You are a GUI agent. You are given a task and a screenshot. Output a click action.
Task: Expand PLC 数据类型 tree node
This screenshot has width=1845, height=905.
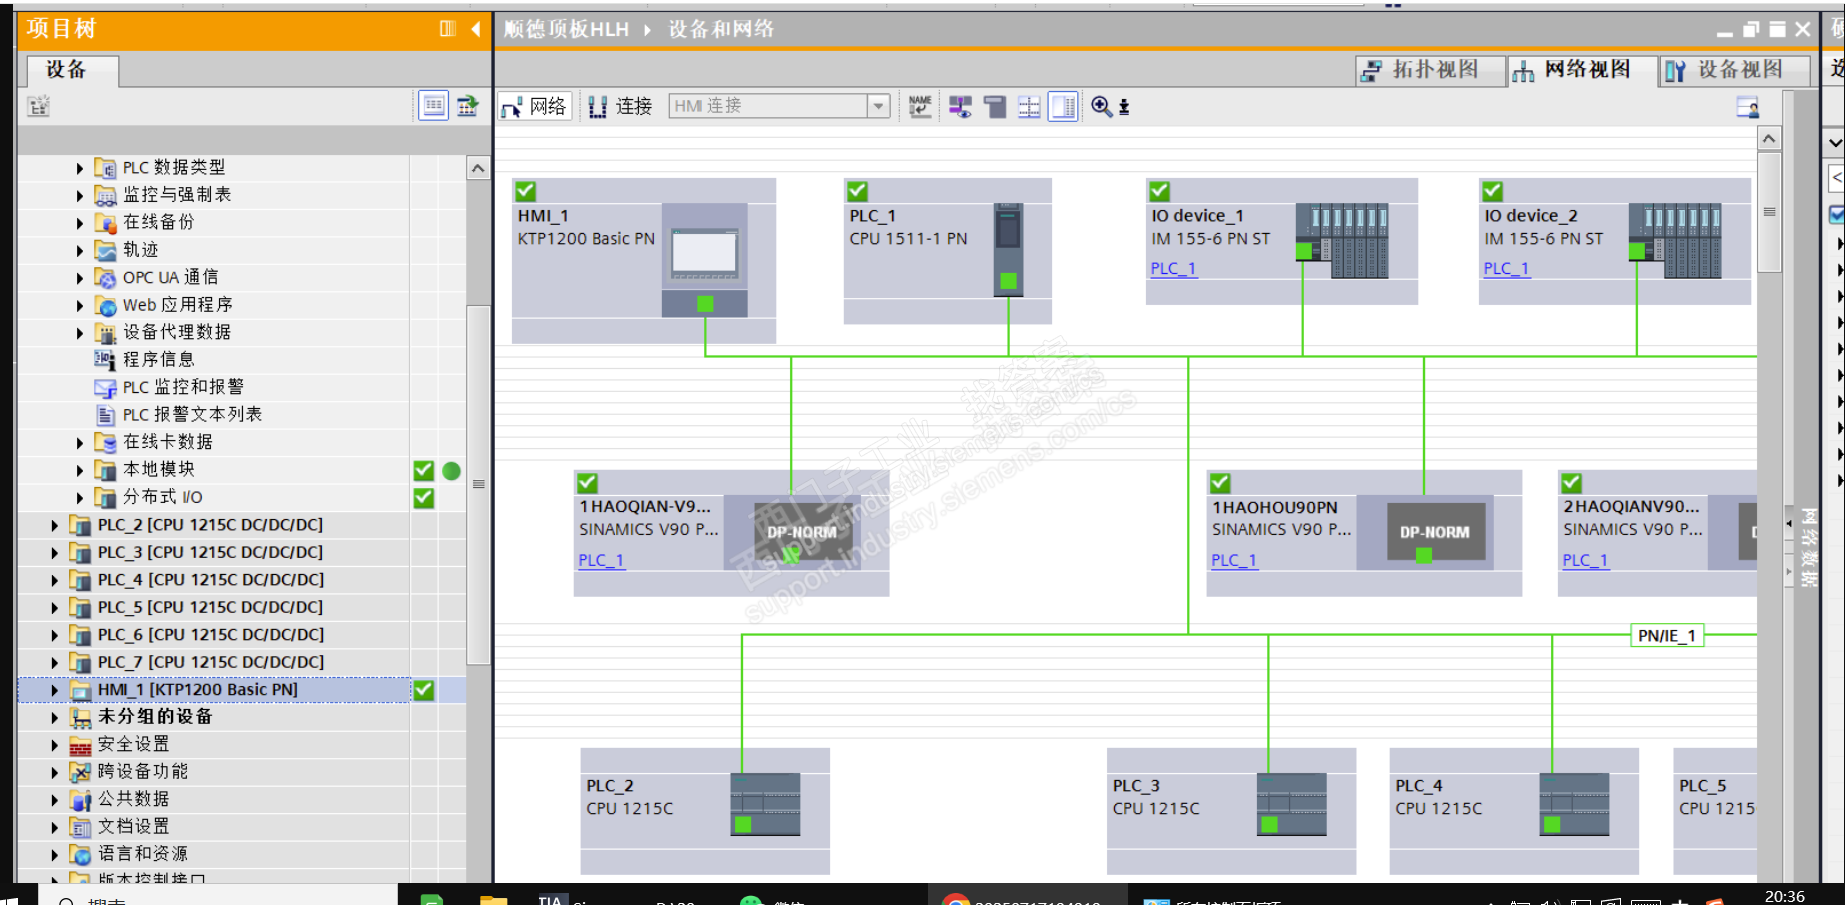pyautogui.click(x=80, y=168)
